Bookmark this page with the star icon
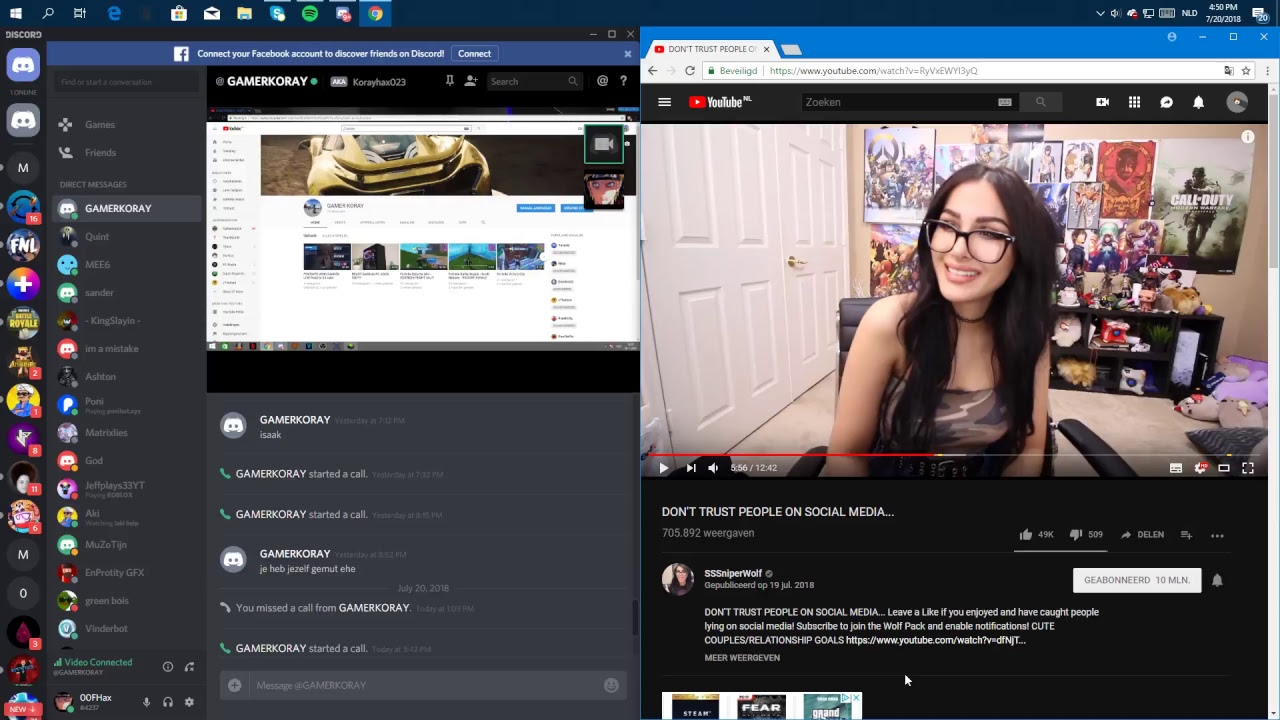The image size is (1280, 720). (x=1246, y=71)
